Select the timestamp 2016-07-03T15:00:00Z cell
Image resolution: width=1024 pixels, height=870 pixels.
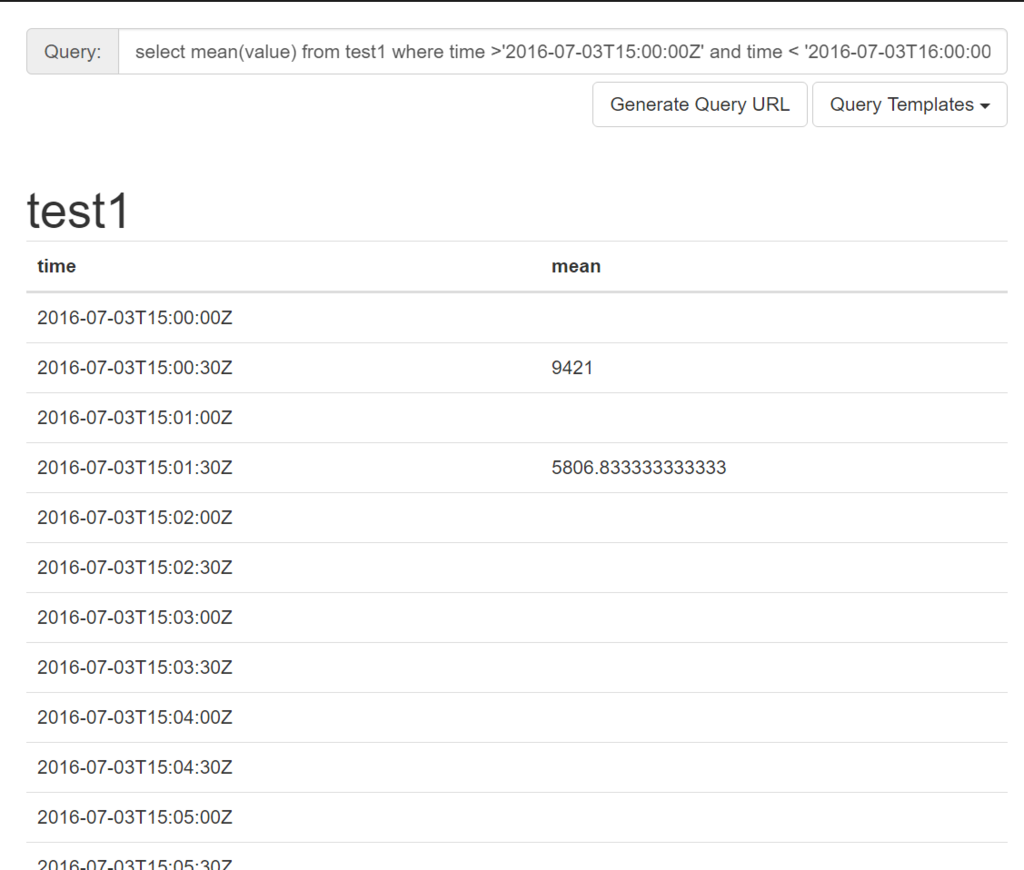coord(135,318)
